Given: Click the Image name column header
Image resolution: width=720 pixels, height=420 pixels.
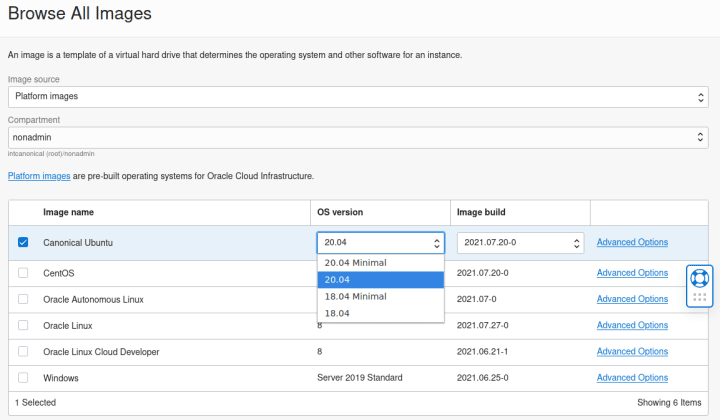Looking at the screenshot, I should click(69, 212).
